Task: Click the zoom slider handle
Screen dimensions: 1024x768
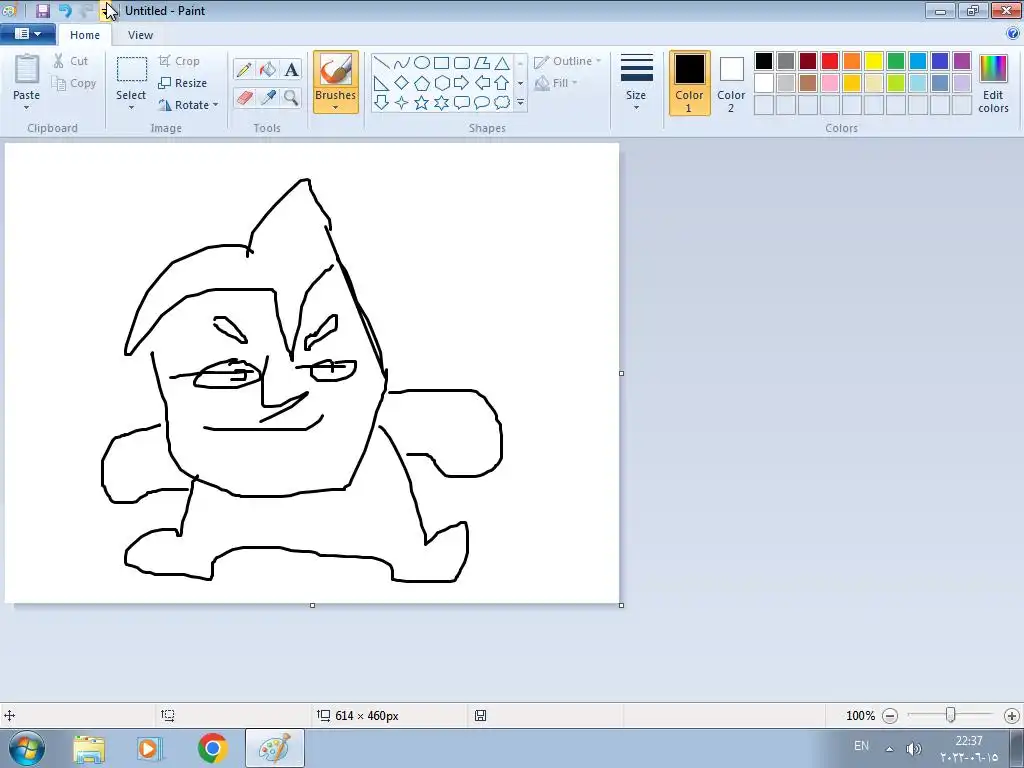Action: pyautogui.click(x=951, y=715)
